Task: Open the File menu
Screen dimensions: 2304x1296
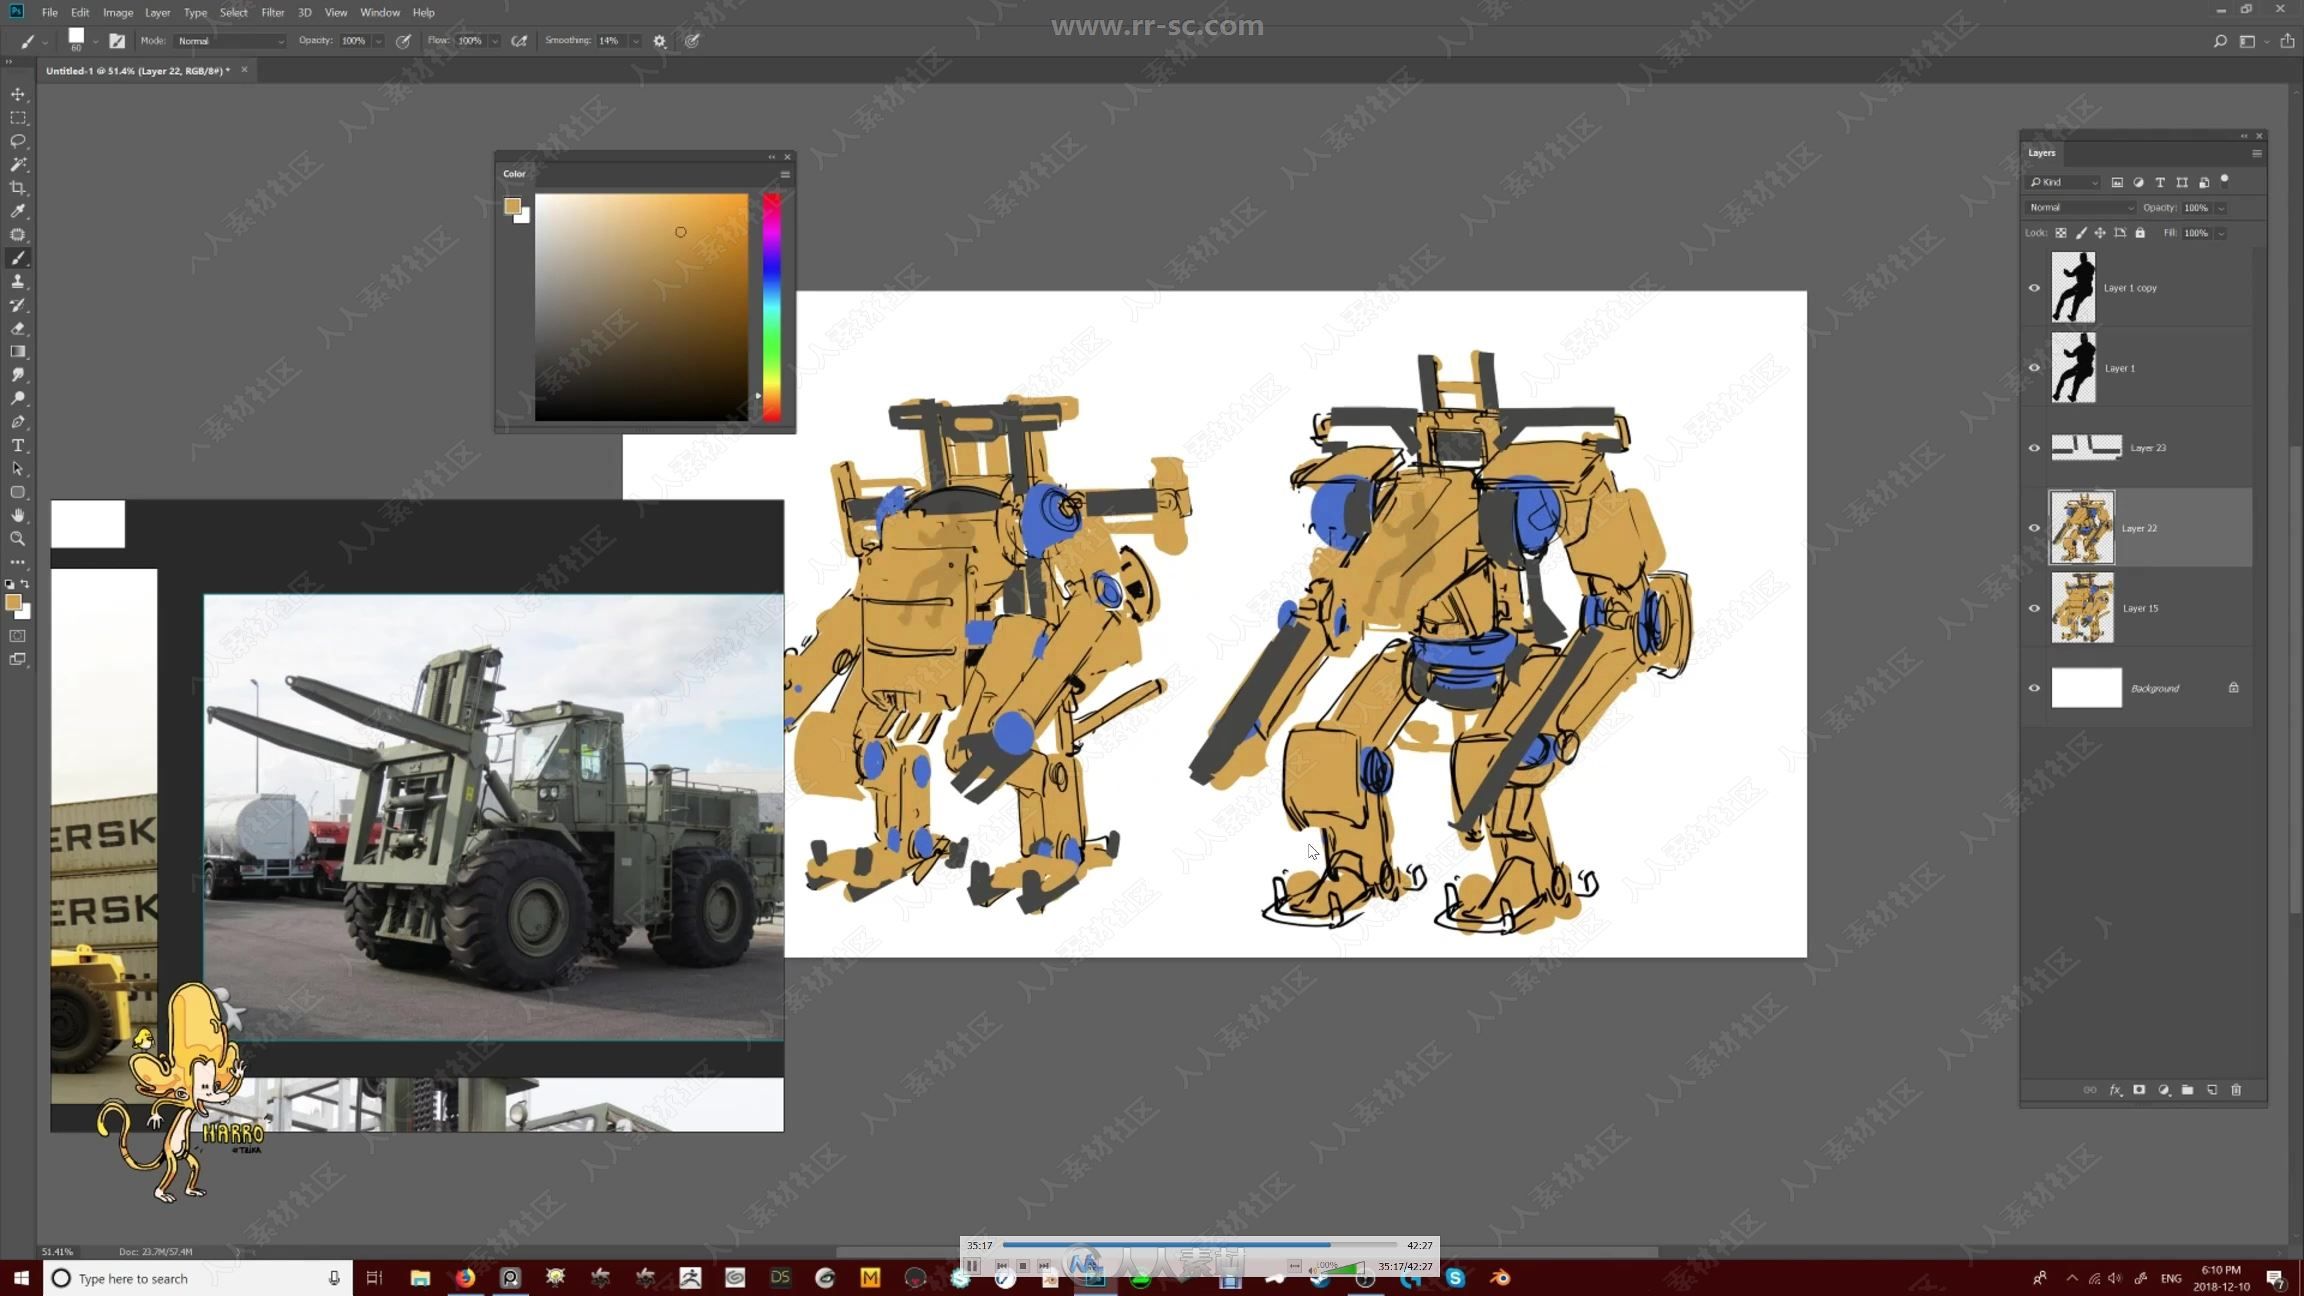Action: pyautogui.click(x=49, y=12)
